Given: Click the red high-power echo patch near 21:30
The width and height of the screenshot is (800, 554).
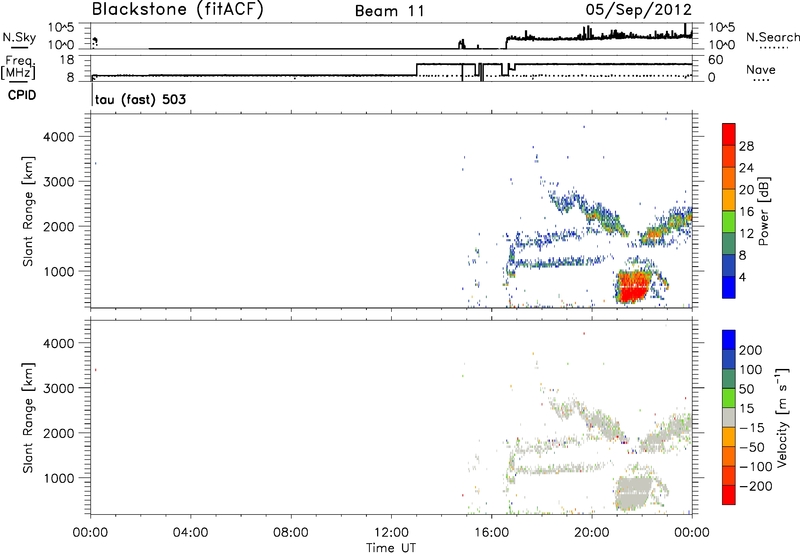Looking at the screenshot, I should [634, 287].
